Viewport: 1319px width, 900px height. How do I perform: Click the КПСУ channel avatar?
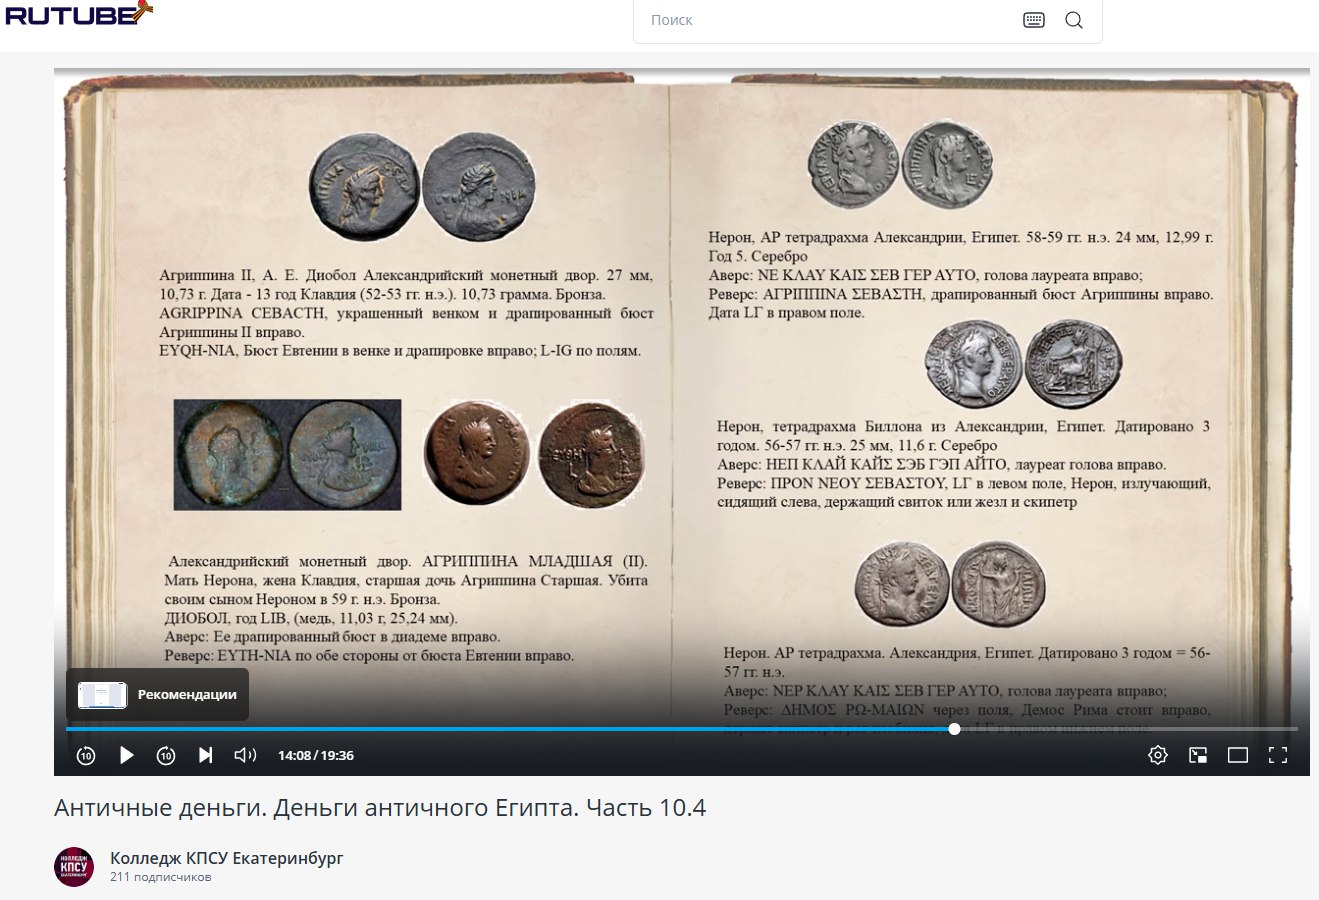[74, 866]
